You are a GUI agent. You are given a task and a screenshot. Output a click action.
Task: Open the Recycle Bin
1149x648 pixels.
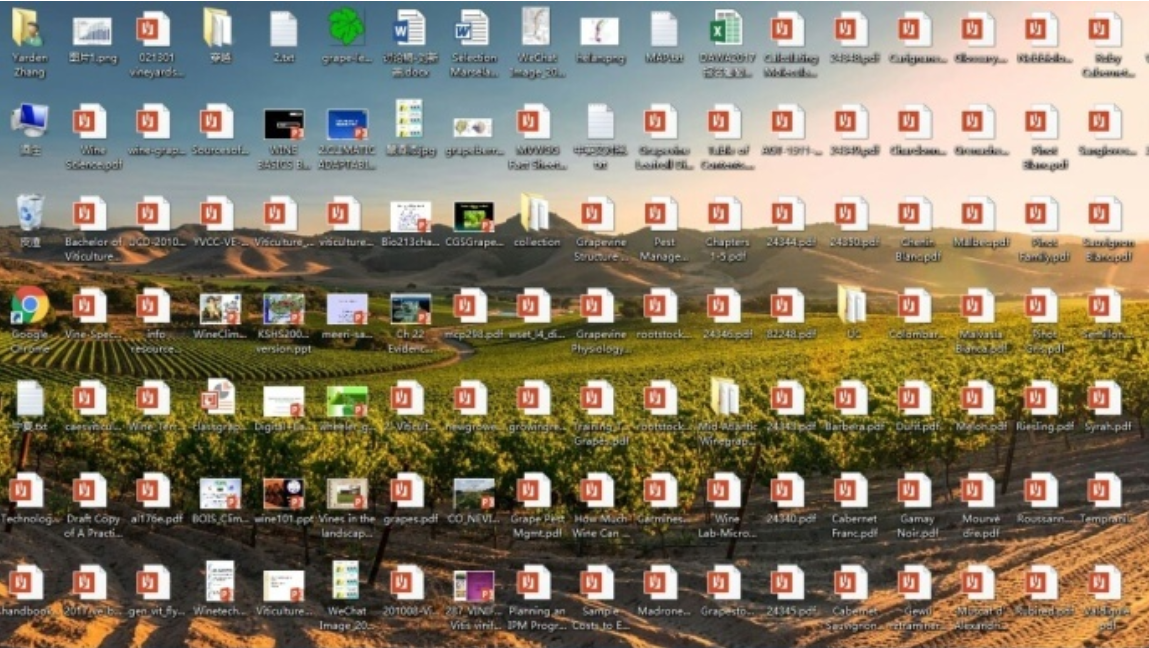tap(30, 213)
